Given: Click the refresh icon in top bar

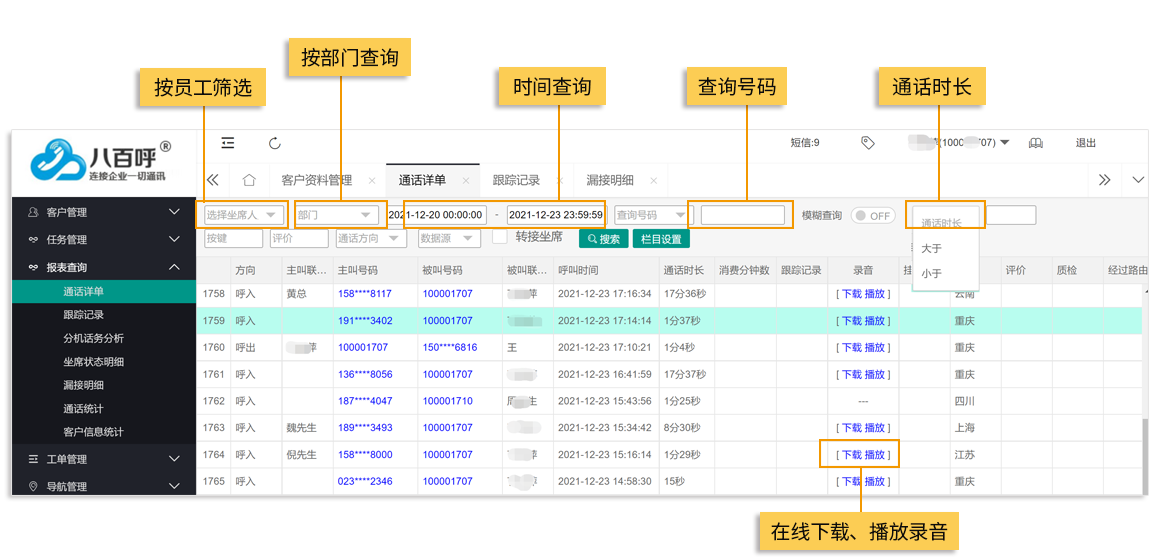Looking at the screenshot, I should click(275, 143).
